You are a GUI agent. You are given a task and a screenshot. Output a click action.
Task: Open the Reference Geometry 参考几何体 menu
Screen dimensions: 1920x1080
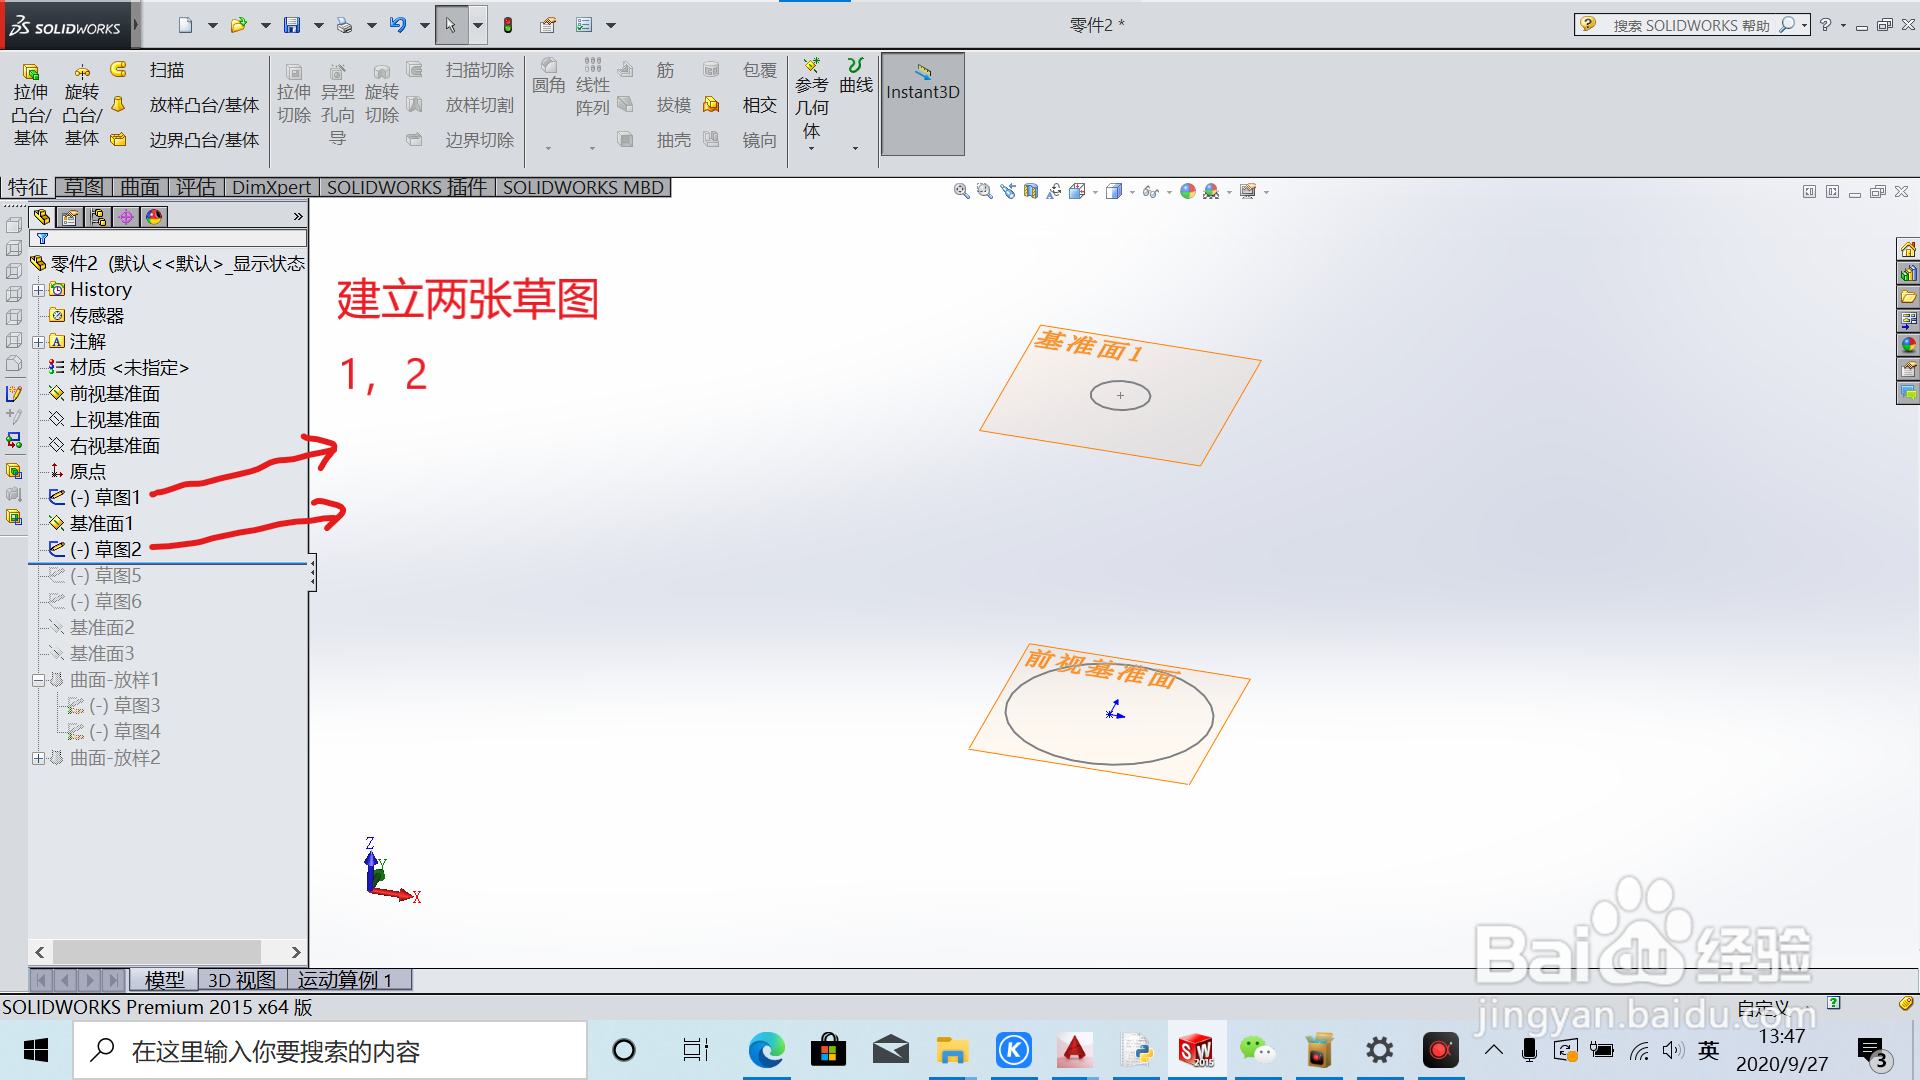pyautogui.click(x=812, y=104)
